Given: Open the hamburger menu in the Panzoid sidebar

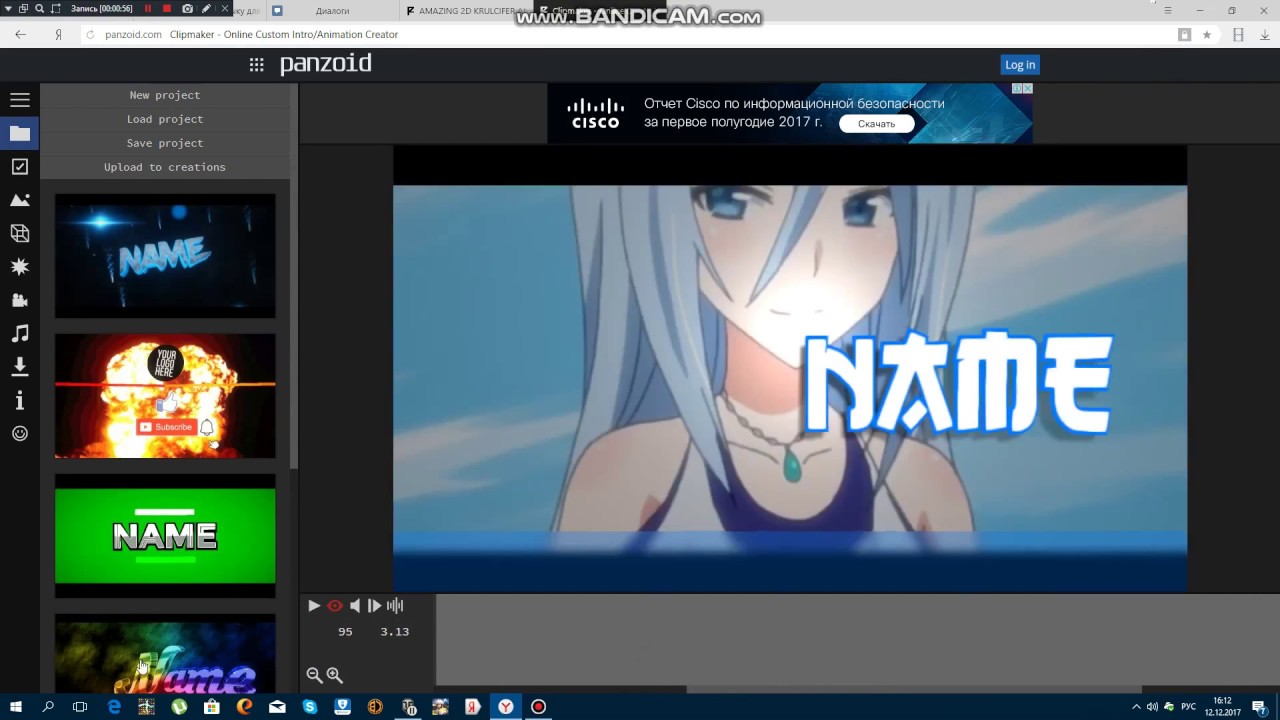Looking at the screenshot, I should click(20, 100).
